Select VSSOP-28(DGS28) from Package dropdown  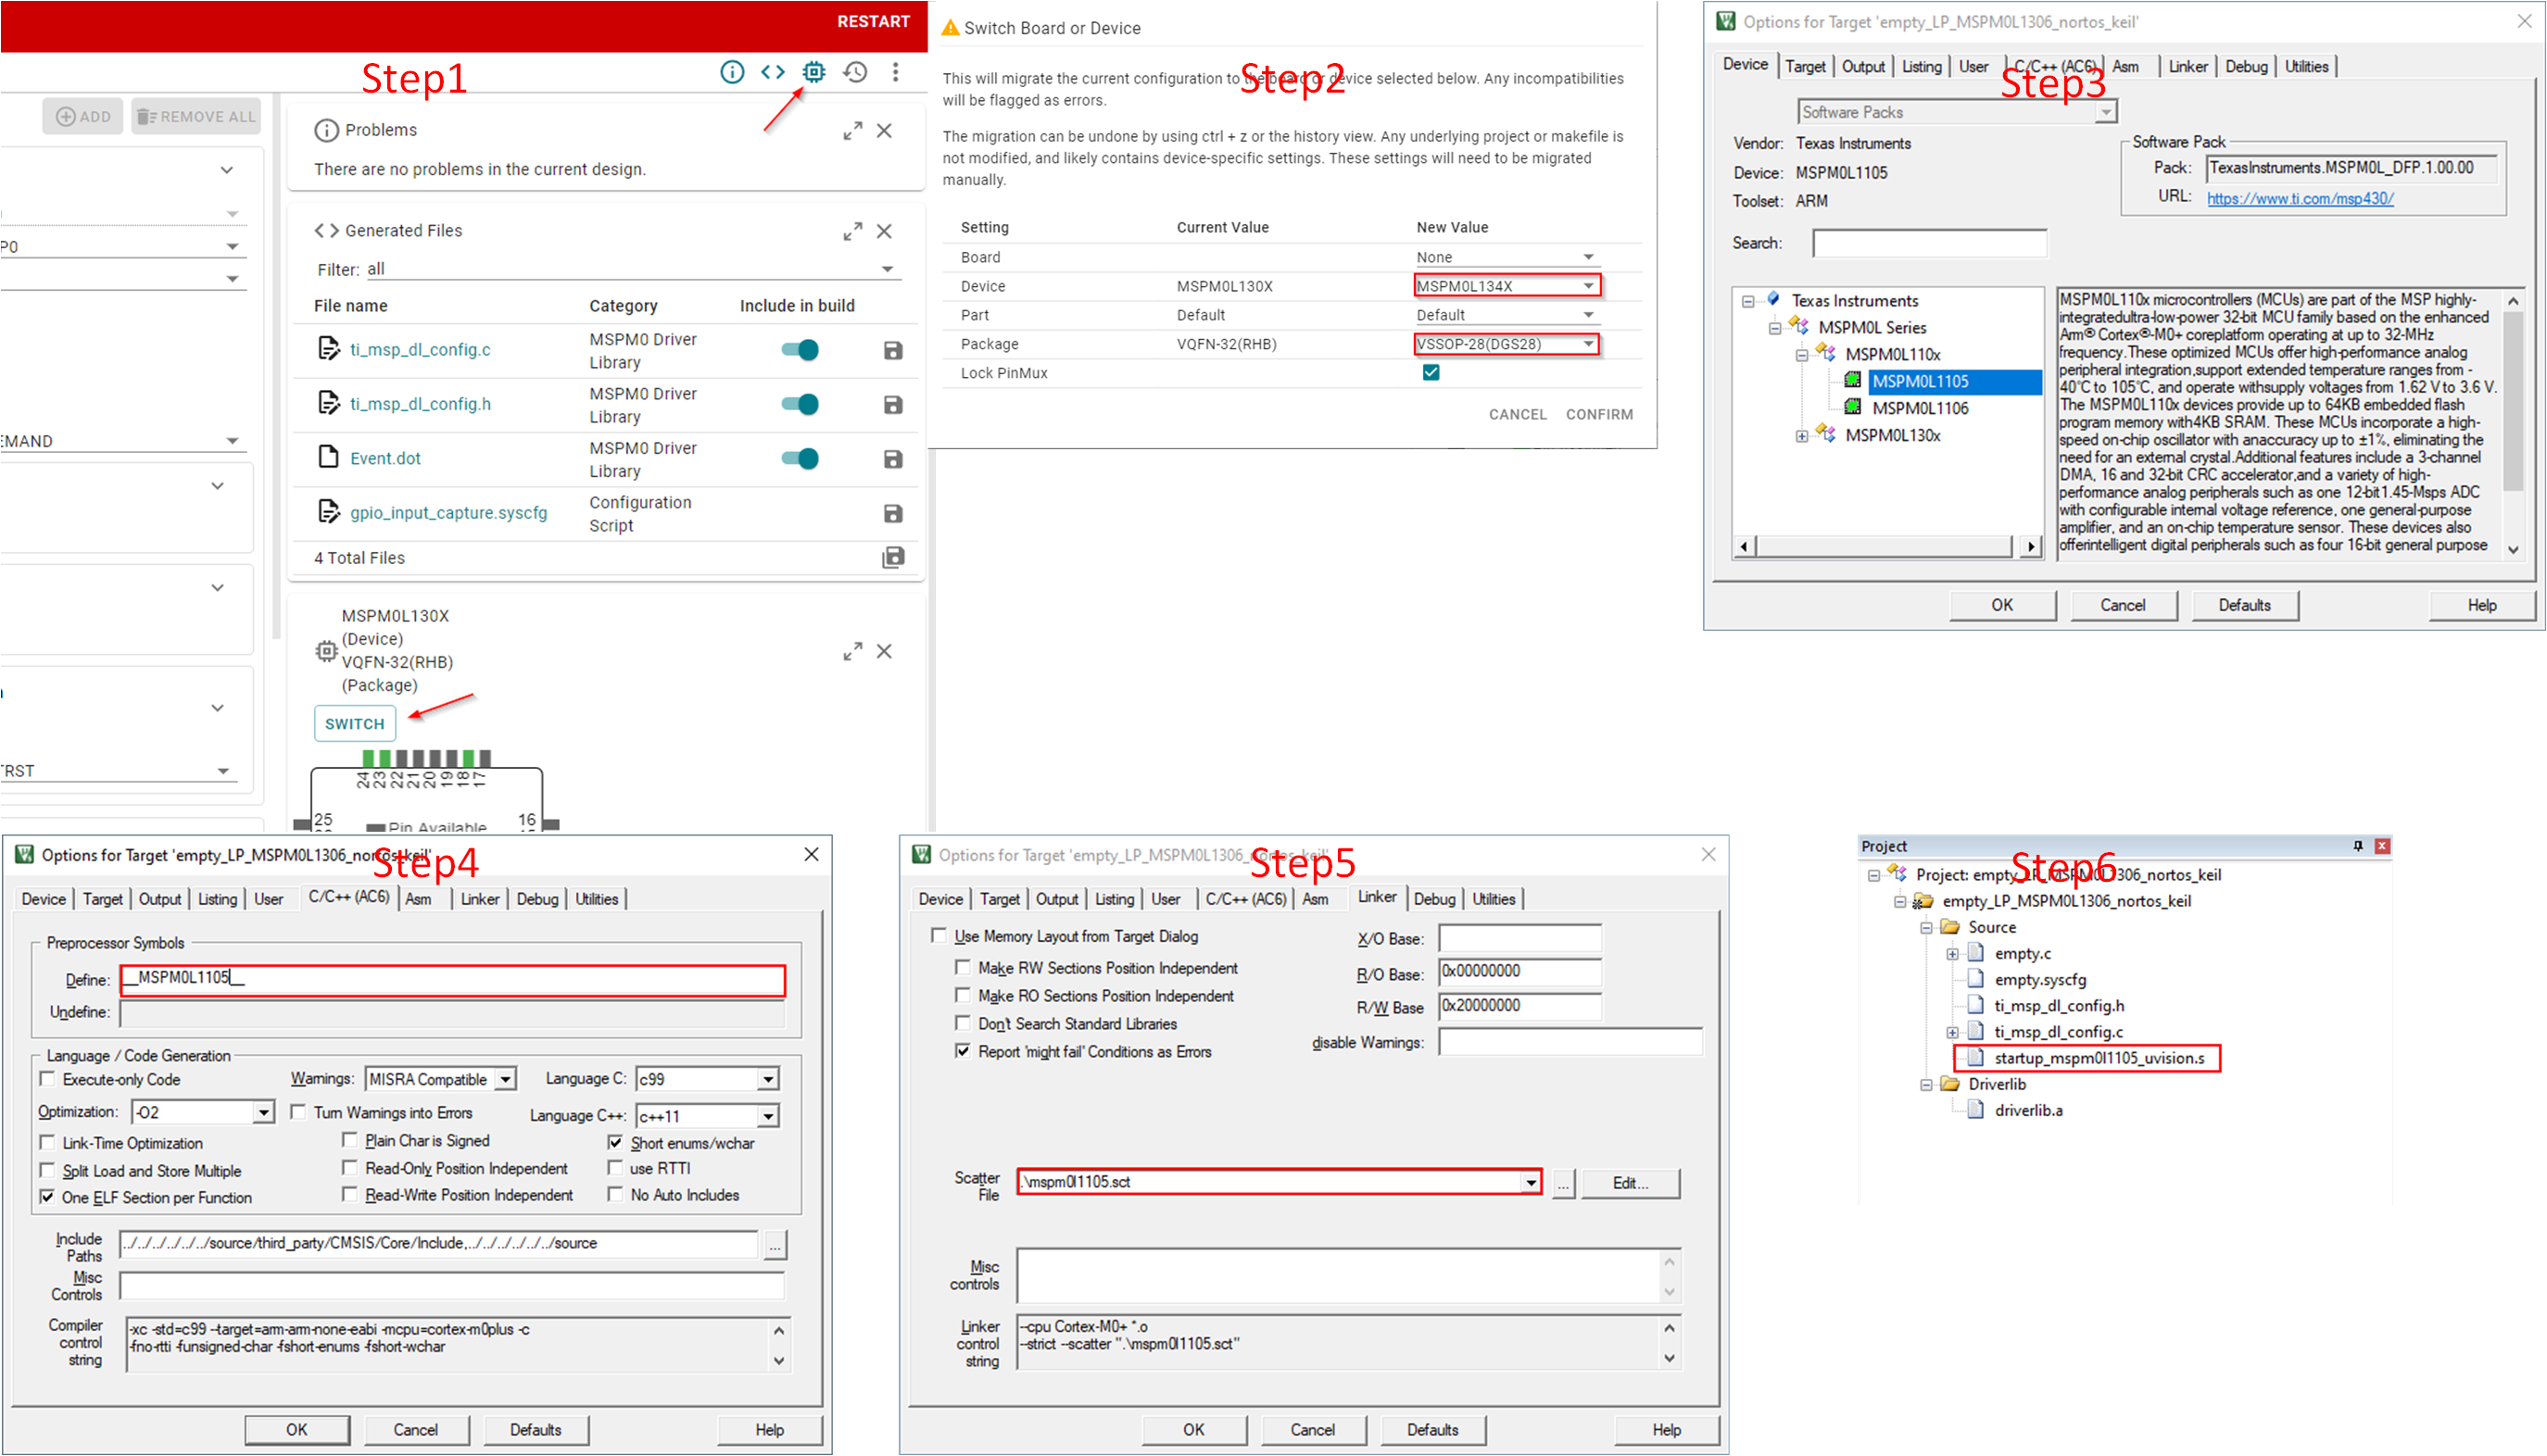tap(1501, 343)
